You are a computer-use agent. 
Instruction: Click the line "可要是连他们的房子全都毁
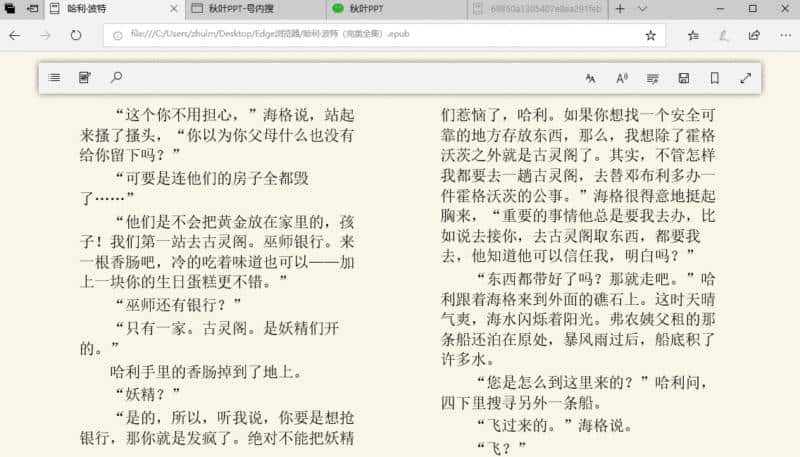[x=212, y=179]
